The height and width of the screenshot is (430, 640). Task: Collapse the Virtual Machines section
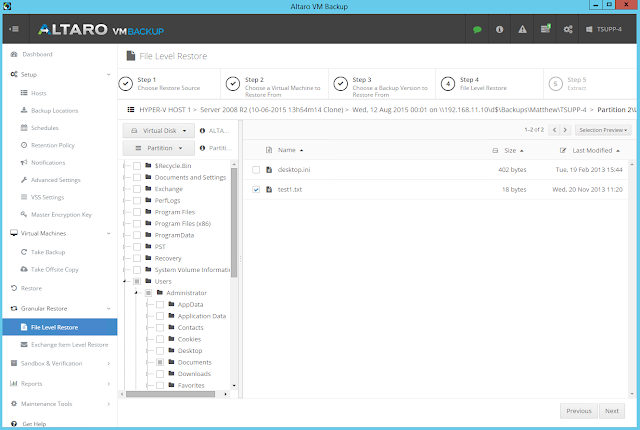point(109,233)
